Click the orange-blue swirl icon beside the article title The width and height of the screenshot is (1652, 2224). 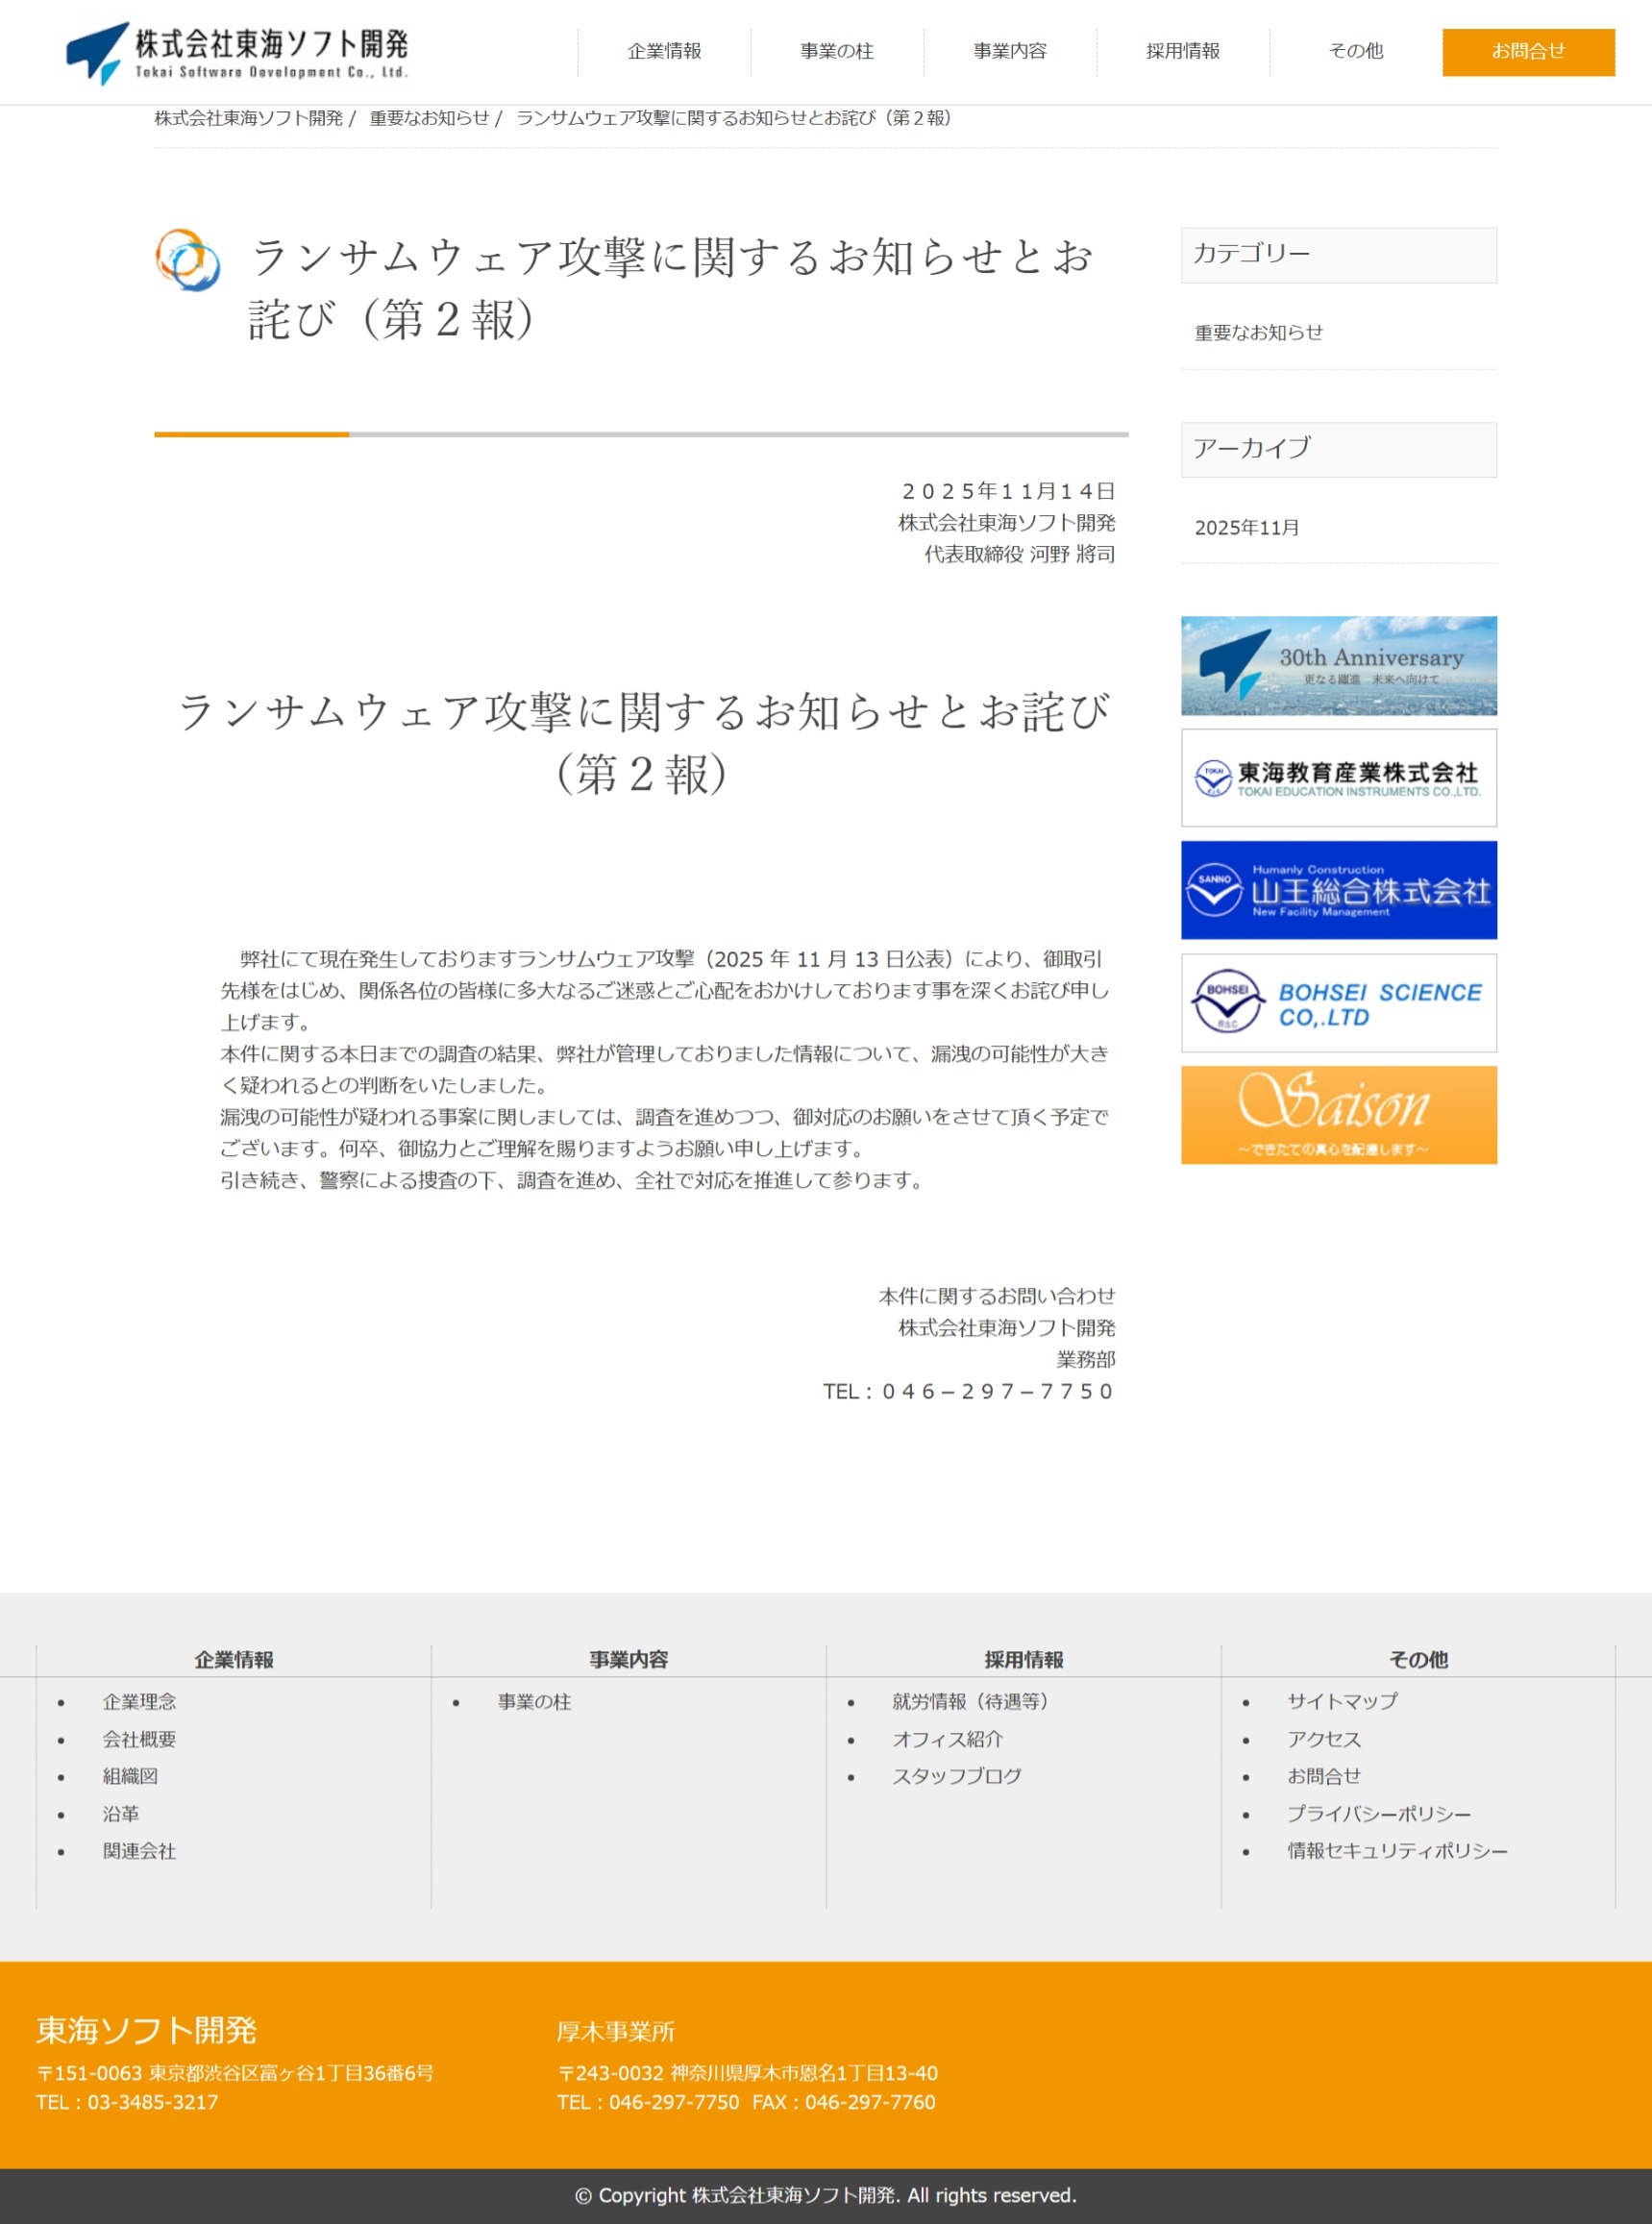click(x=188, y=260)
